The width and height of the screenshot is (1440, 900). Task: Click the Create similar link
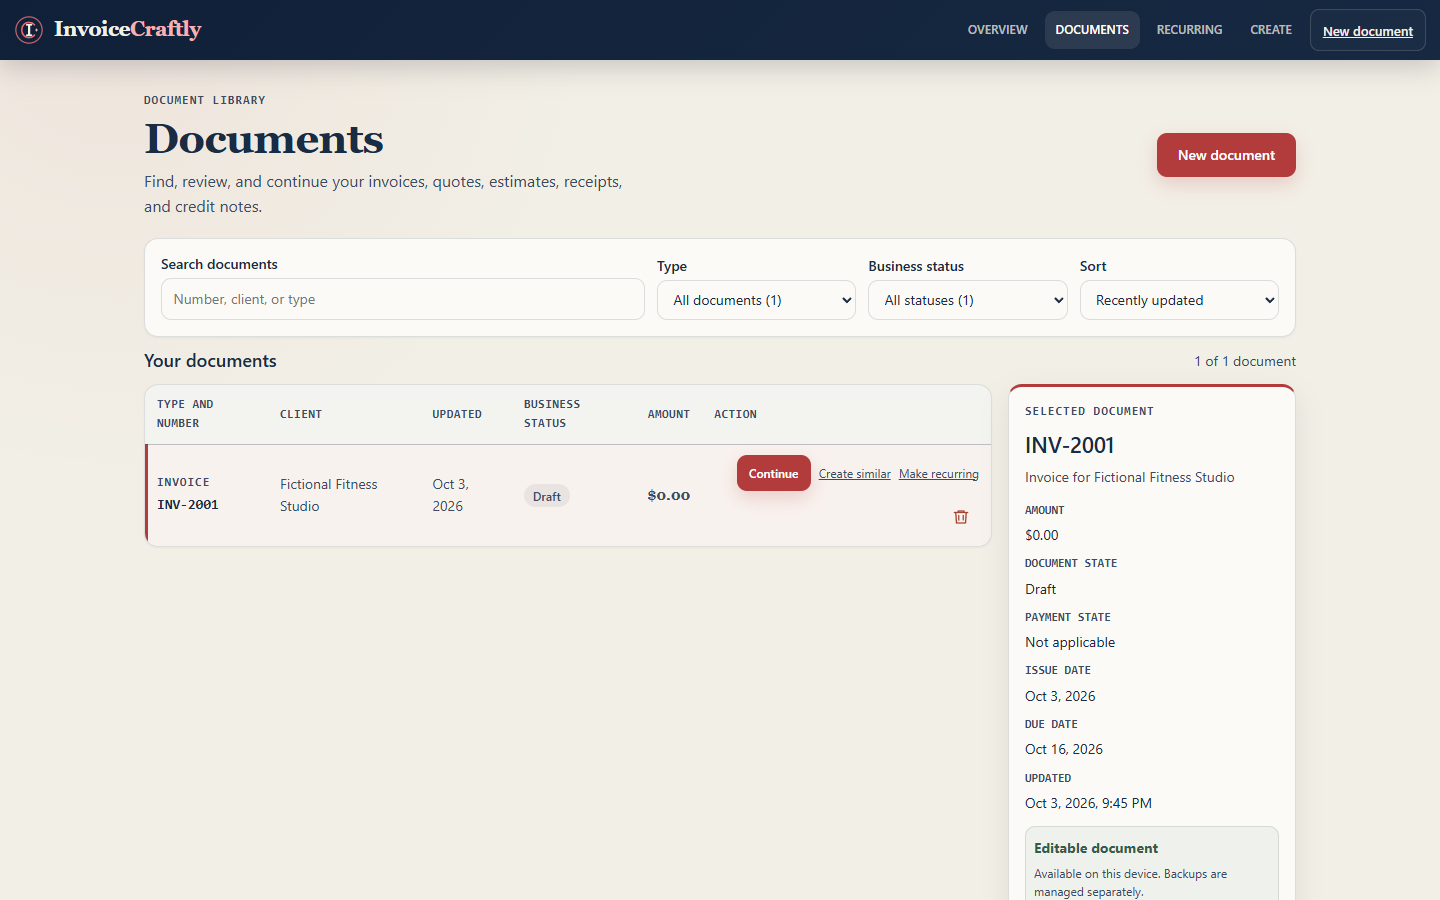(x=854, y=474)
